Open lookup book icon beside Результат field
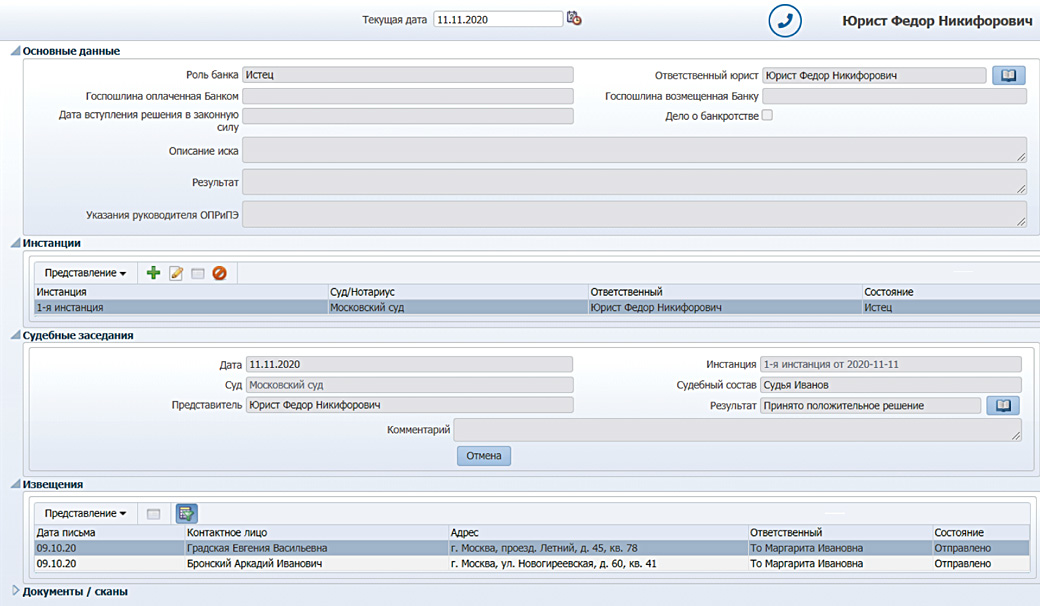 (x=1002, y=405)
